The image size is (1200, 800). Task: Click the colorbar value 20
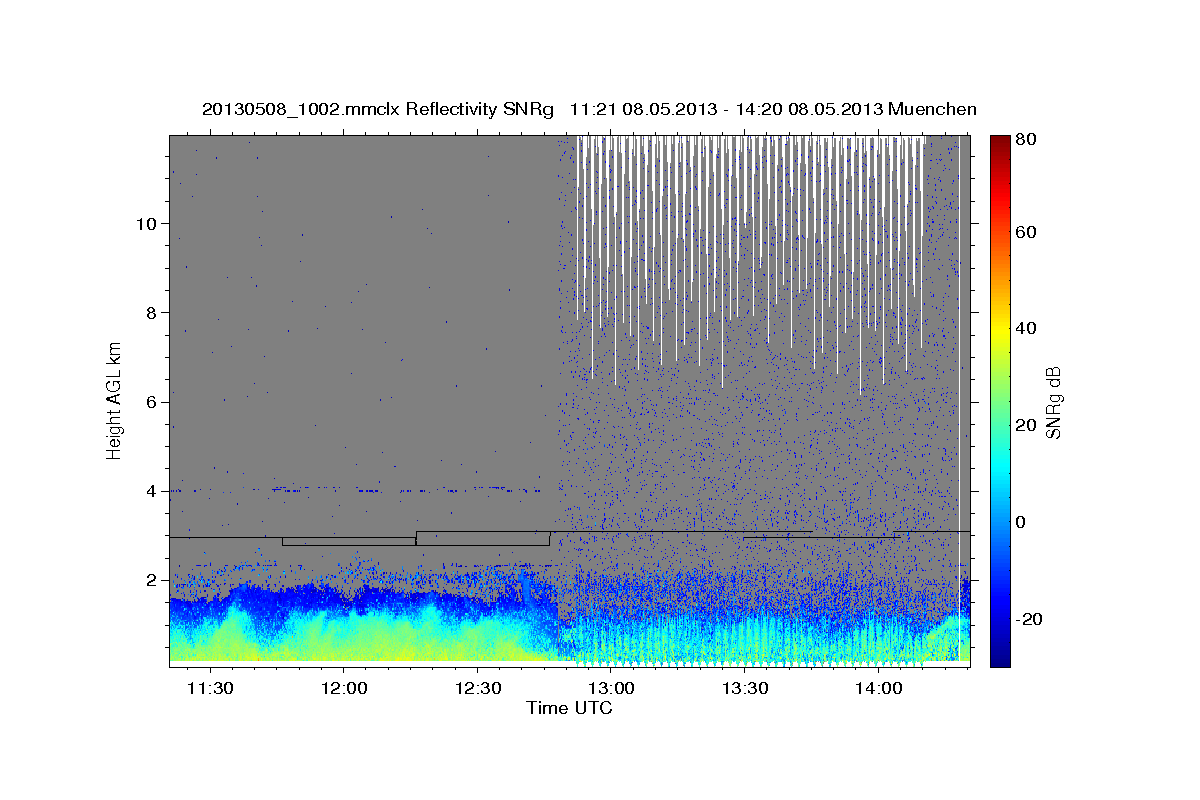click(x=1027, y=425)
